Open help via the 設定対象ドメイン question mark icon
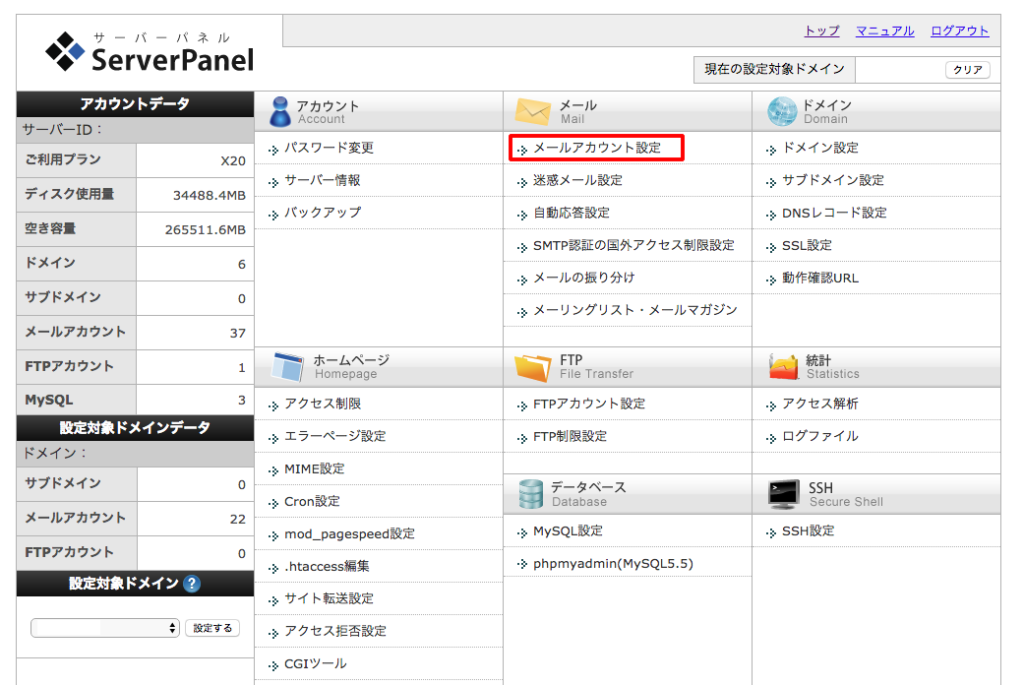This screenshot has height=685, width=1024. tap(191, 585)
